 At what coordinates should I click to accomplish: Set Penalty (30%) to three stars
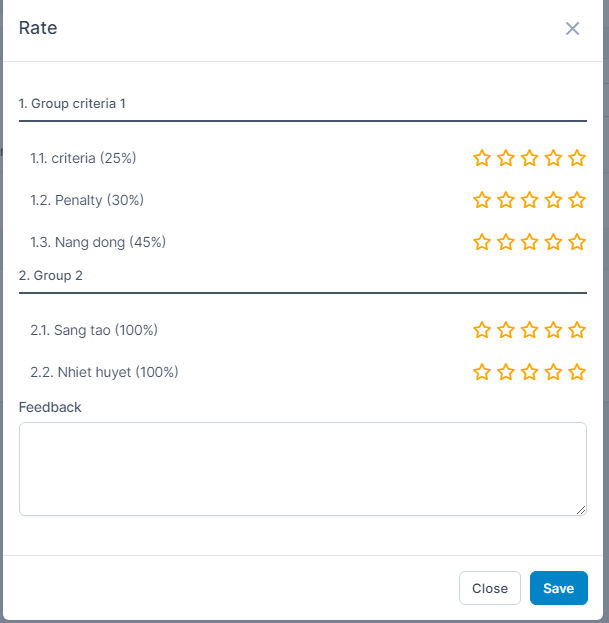tap(530, 200)
